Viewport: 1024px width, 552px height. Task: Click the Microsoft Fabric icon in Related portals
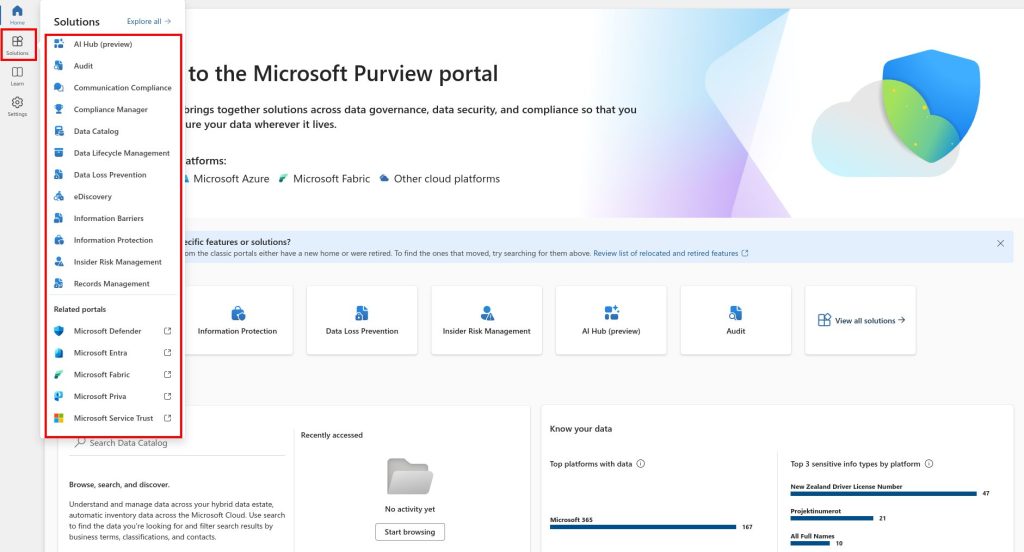coord(59,374)
